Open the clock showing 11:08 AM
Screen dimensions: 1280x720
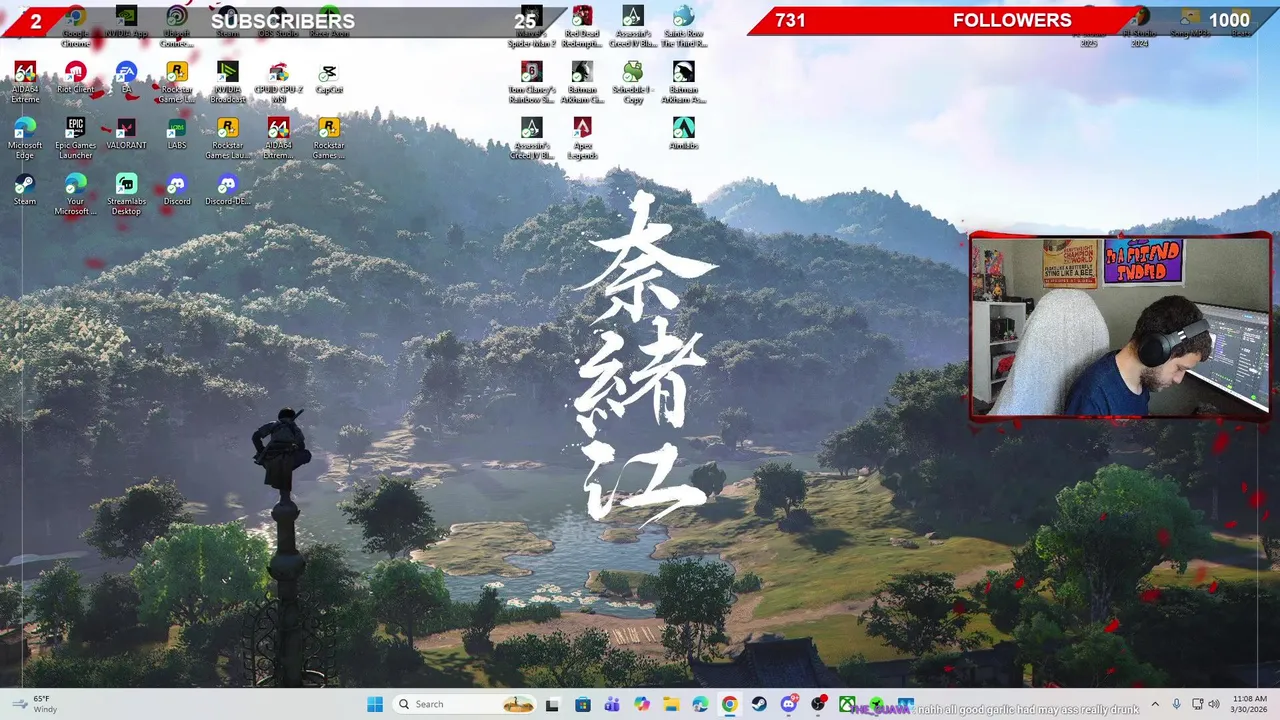1249,704
